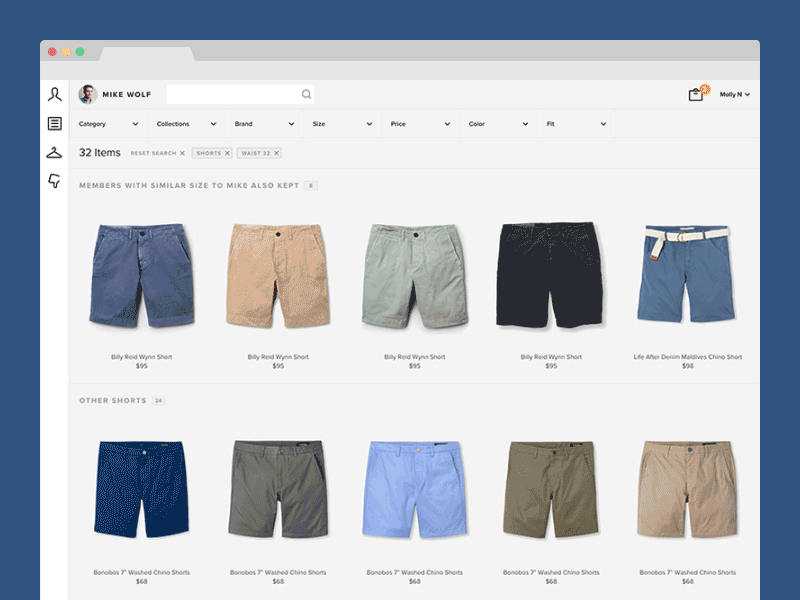
Task: Click the search magnifier icon
Action: pos(306,94)
